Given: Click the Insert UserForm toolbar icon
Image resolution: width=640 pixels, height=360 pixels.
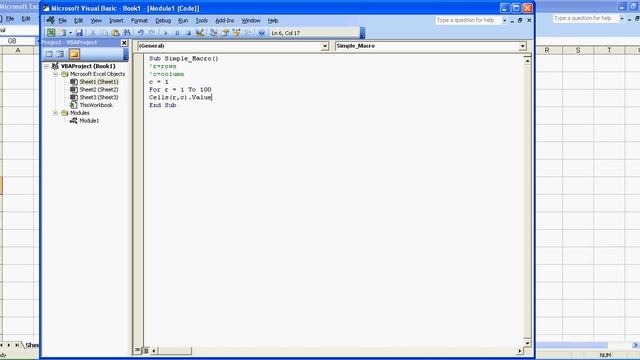Looking at the screenshot, I should [x=62, y=33].
